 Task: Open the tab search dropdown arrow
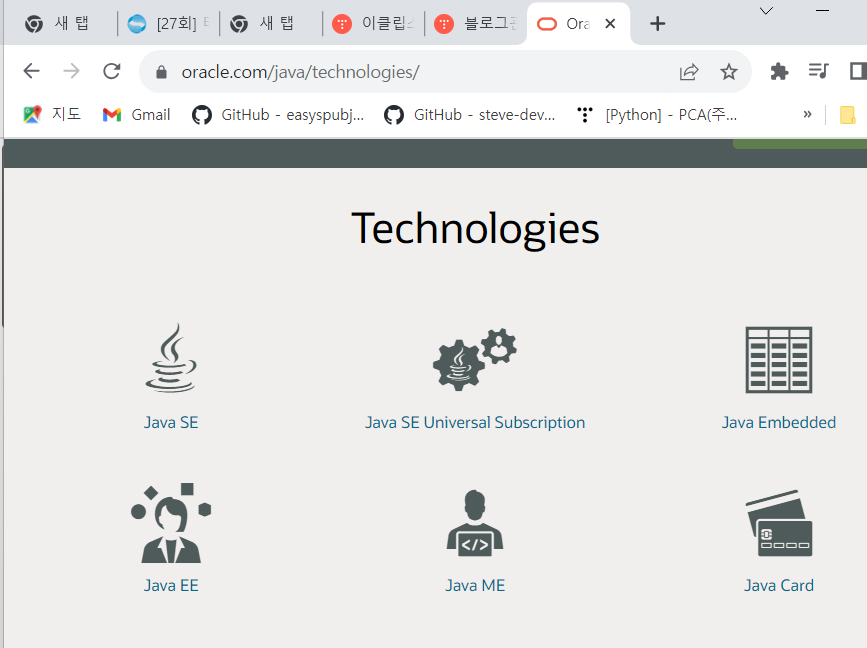(766, 11)
